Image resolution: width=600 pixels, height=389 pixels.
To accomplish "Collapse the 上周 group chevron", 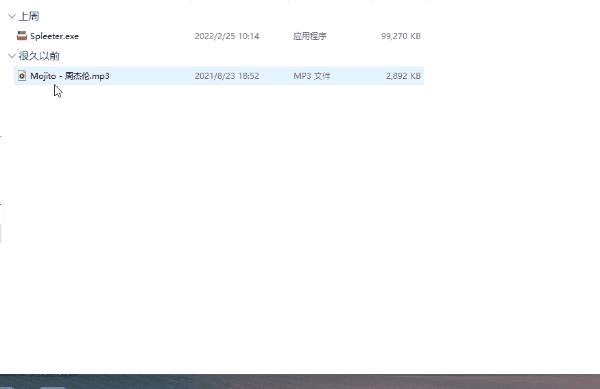I will (12, 16).
